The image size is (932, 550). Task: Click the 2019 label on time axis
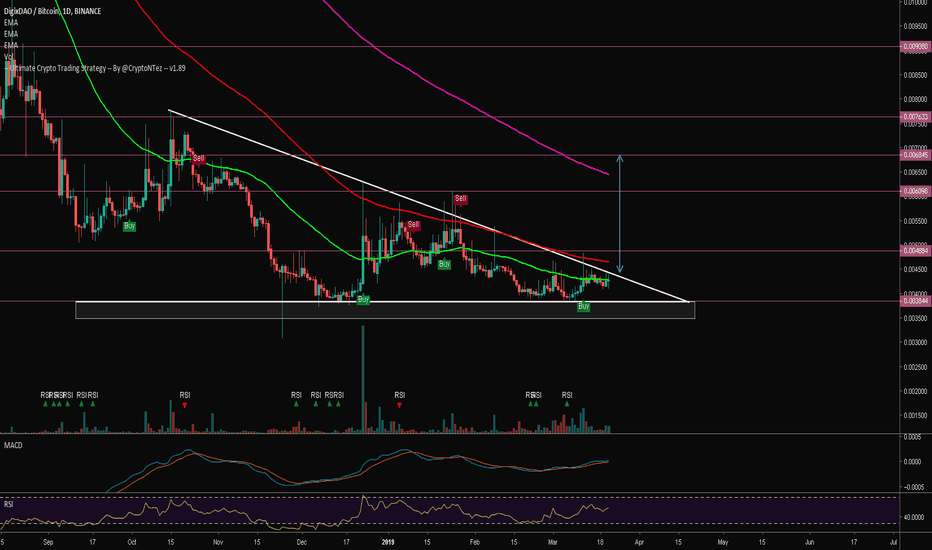[x=388, y=542]
